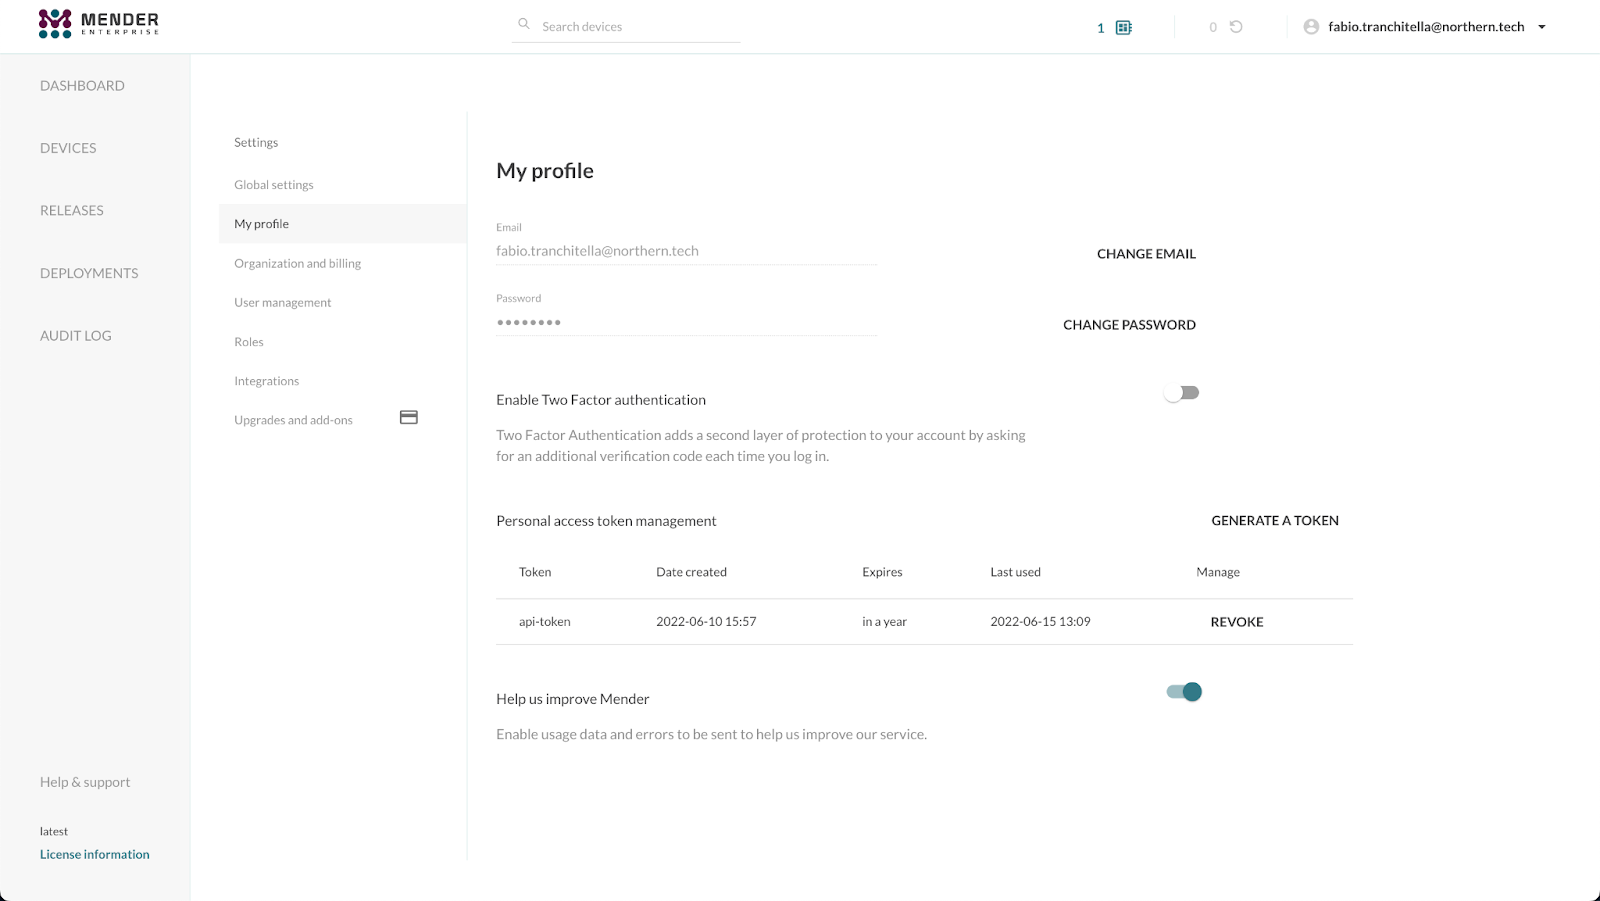Click the deployments in-progress icon in header

pos(1235,27)
